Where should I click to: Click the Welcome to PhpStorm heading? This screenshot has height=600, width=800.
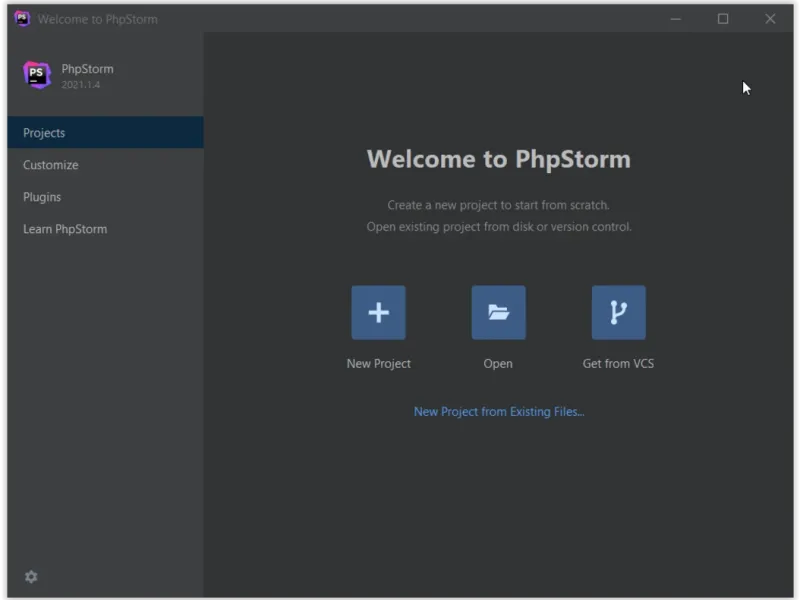(x=498, y=159)
